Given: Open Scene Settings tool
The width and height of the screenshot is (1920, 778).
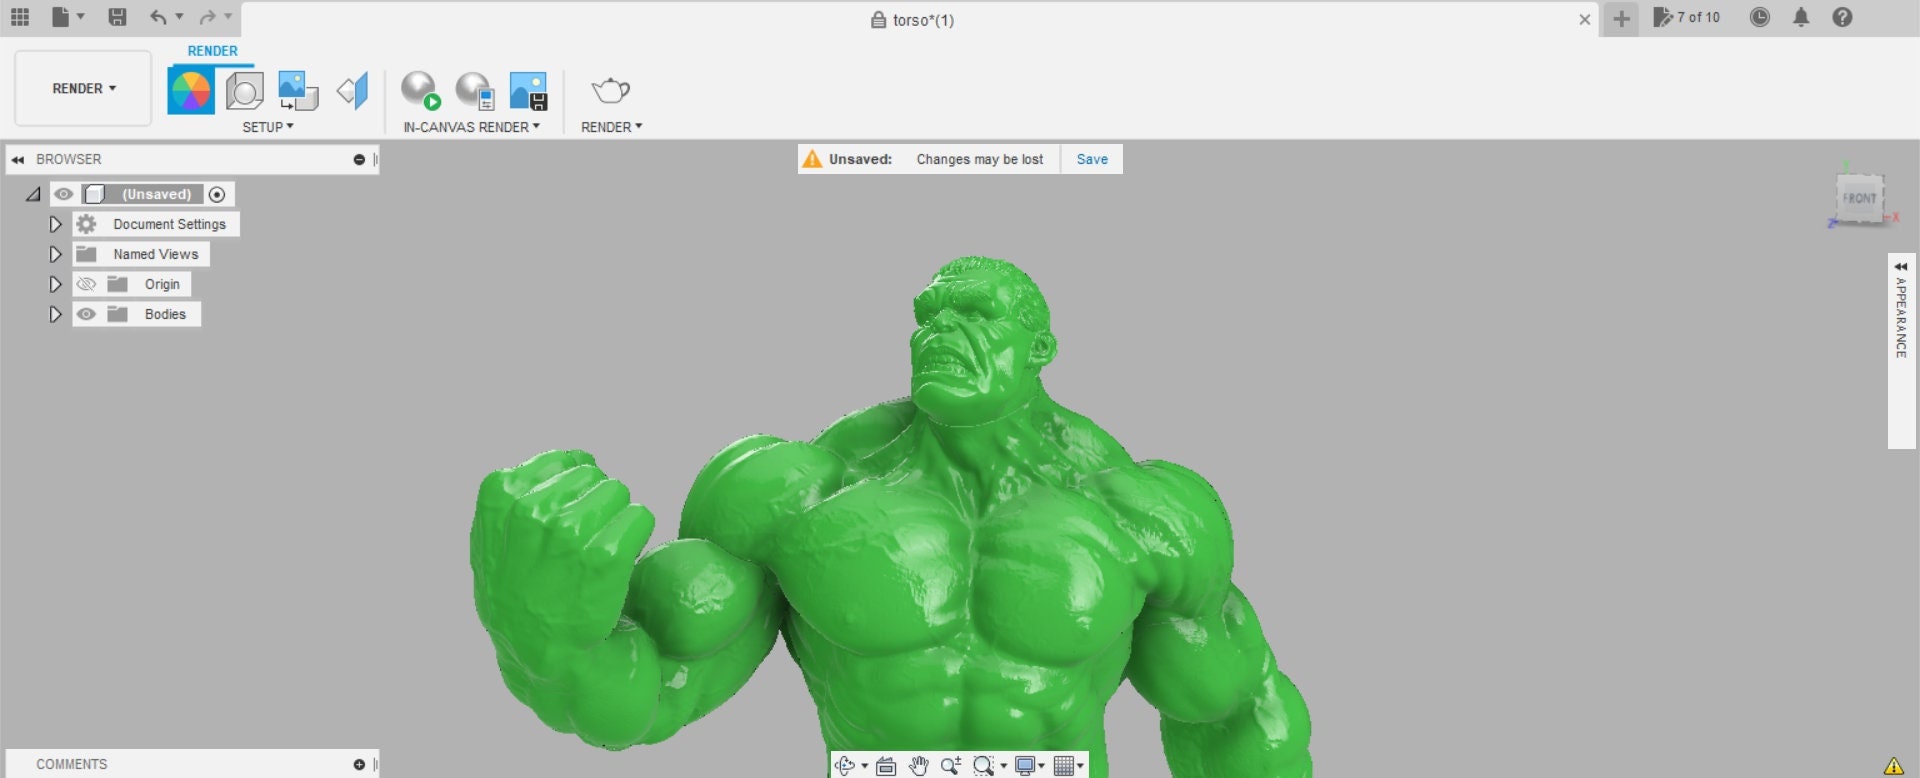Looking at the screenshot, I should pos(244,91).
